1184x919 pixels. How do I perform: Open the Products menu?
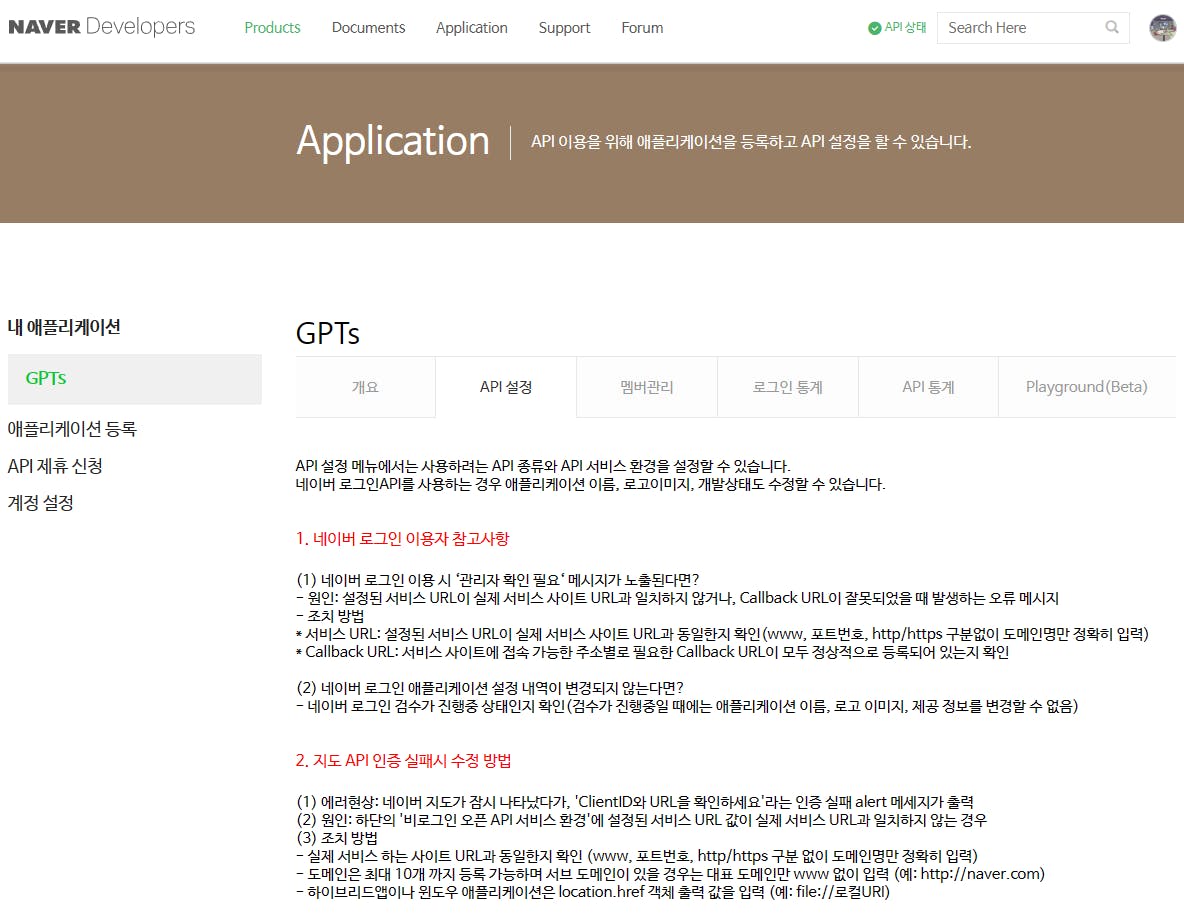click(273, 28)
